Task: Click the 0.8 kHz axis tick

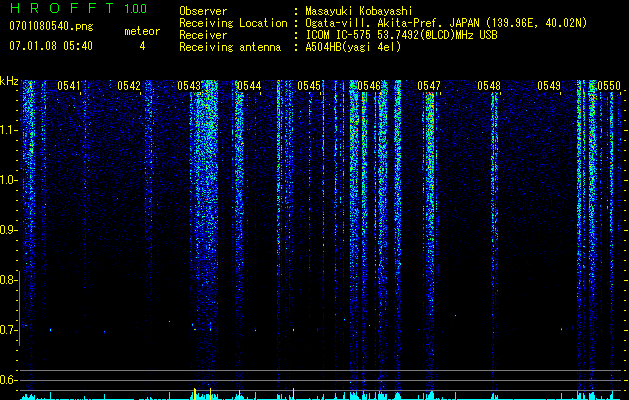Action: (x=9, y=280)
